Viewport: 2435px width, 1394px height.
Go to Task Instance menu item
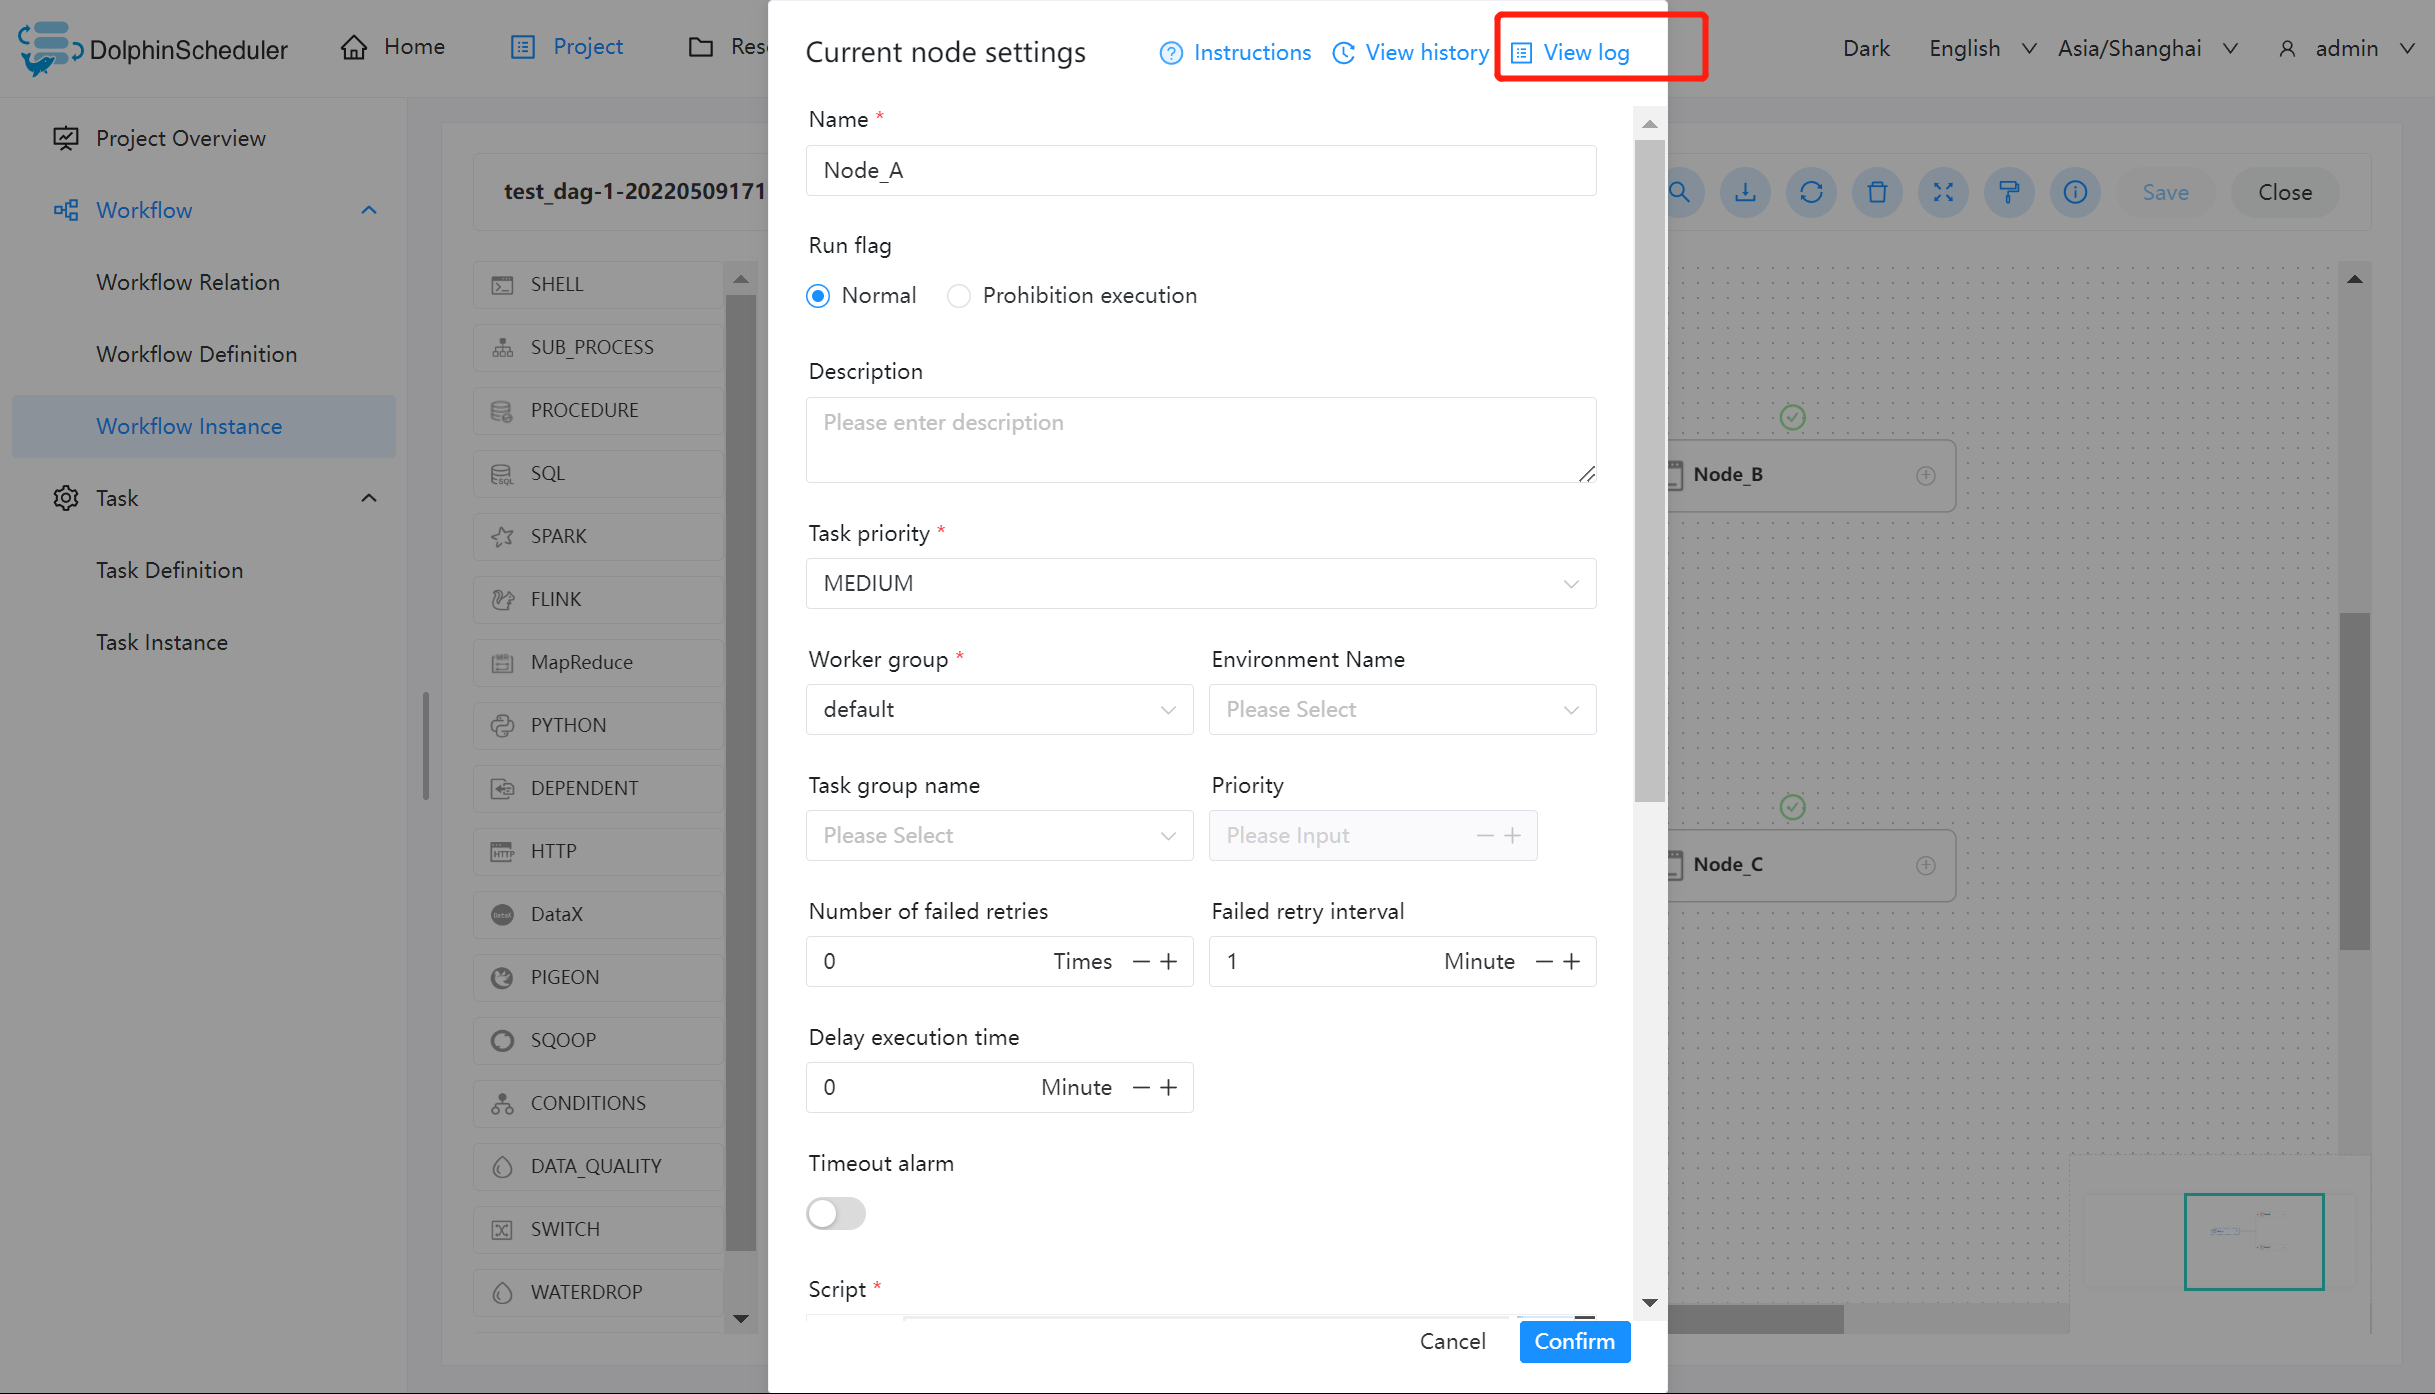click(162, 642)
